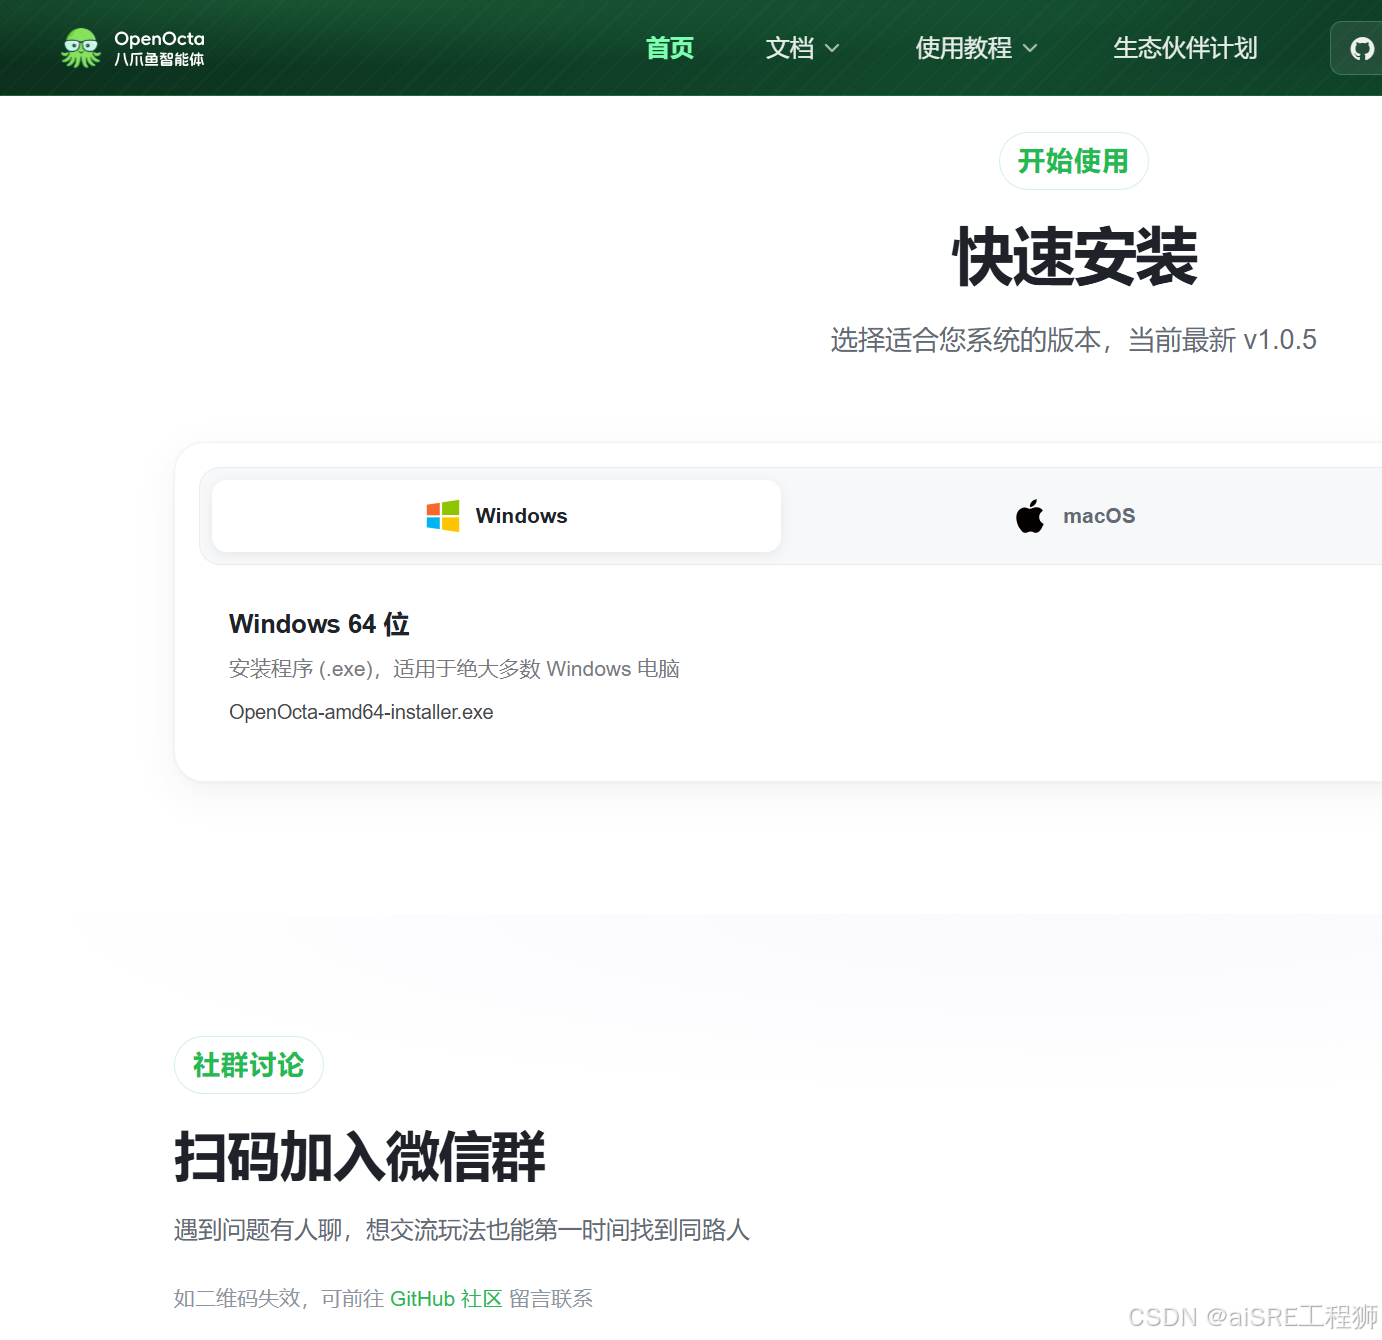Click the OpenOcta-amd64-installer.exe file name

pos(361,712)
